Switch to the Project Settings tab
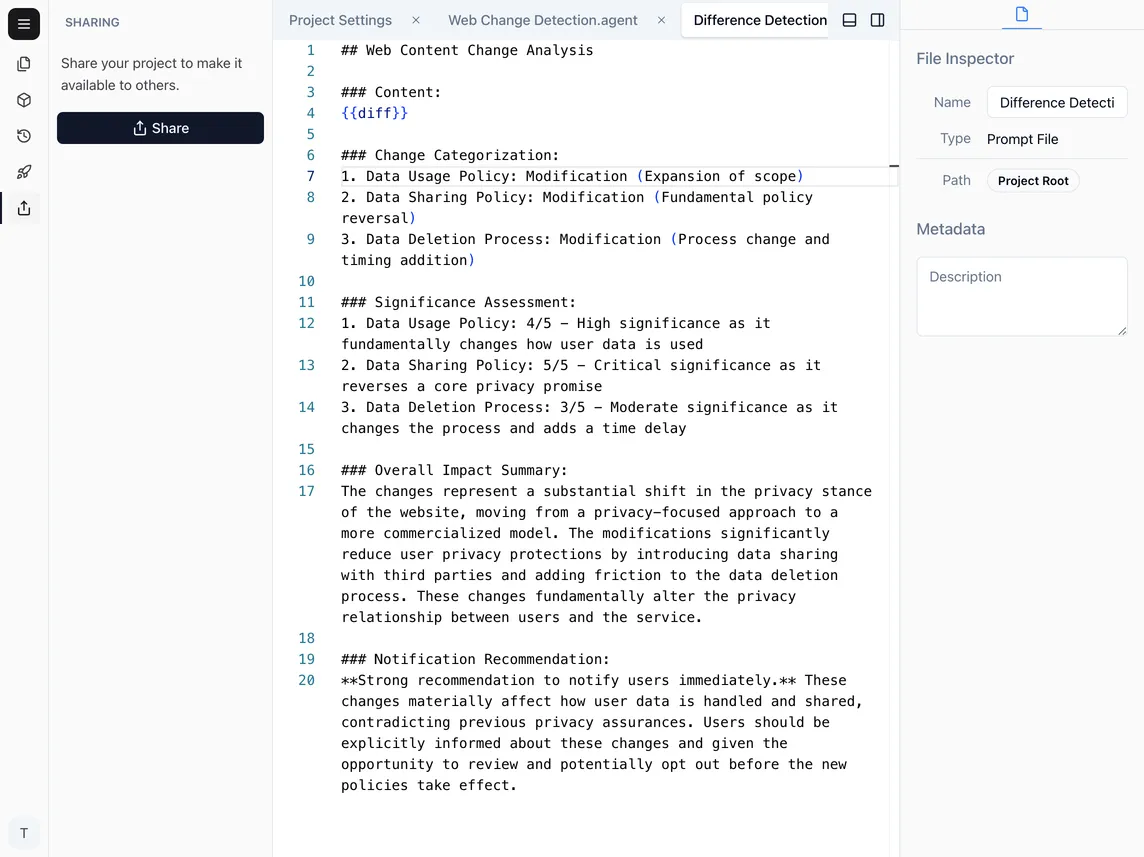Screen dimensions: 1144x857 pyautogui.click(x=340, y=19)
